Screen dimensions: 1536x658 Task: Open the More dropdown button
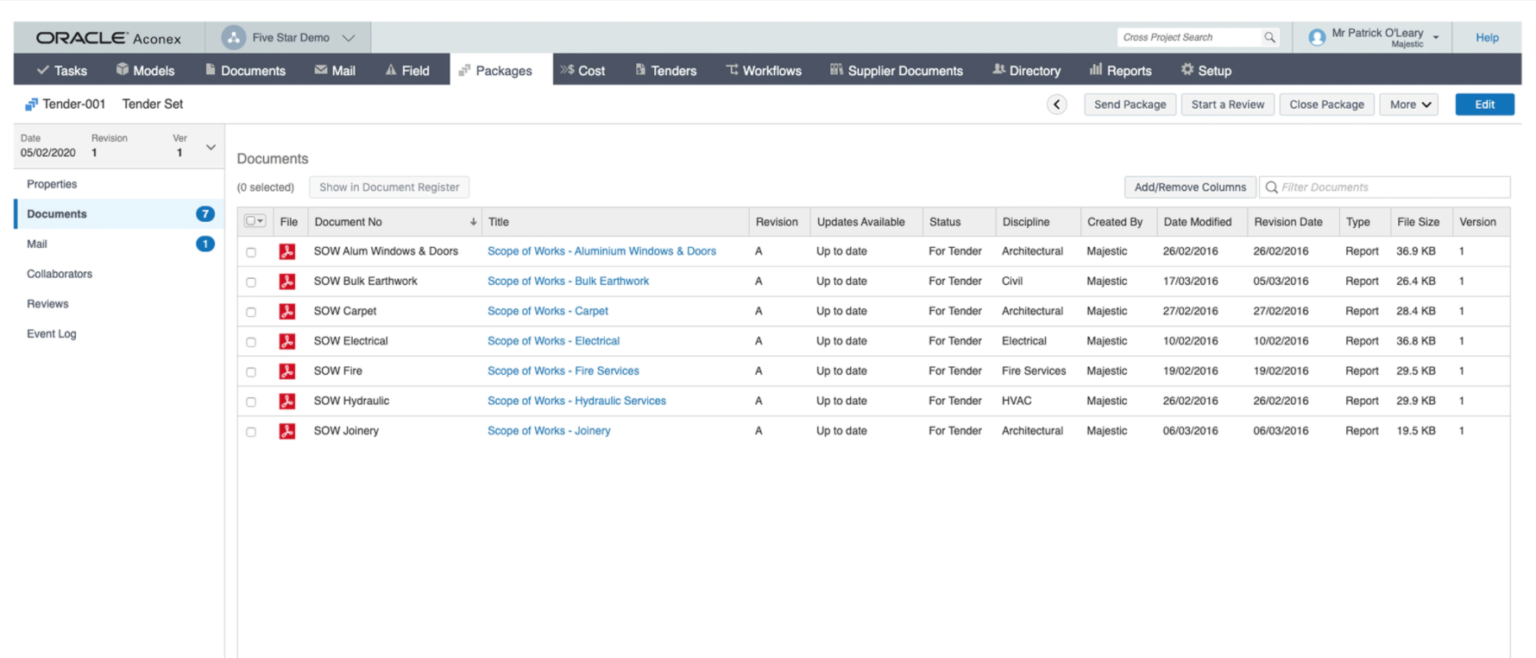click(1408, 105)
